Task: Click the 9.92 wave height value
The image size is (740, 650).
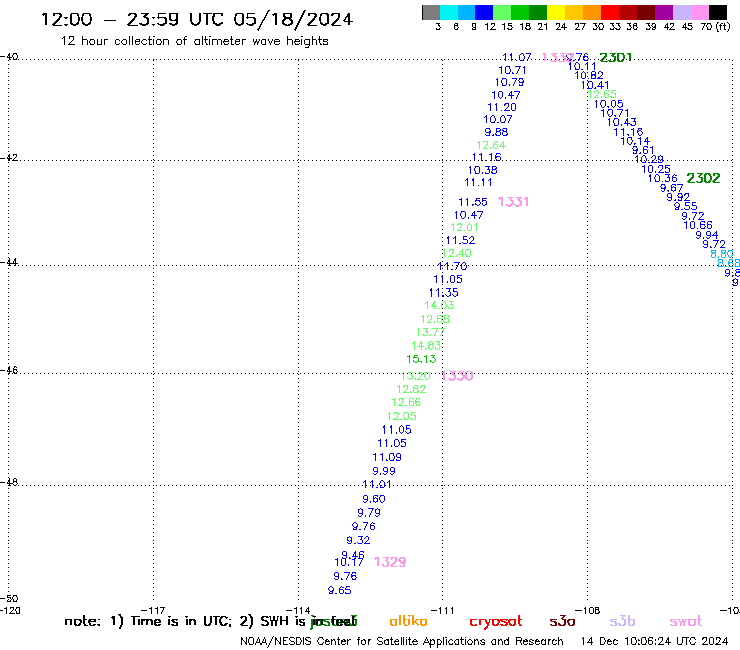Action: [678, 197]
